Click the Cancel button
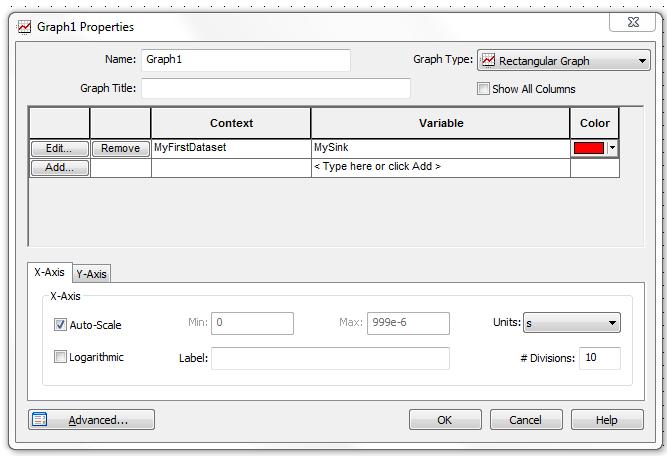This screenshot has height=456, width=667. pos(526,420)
